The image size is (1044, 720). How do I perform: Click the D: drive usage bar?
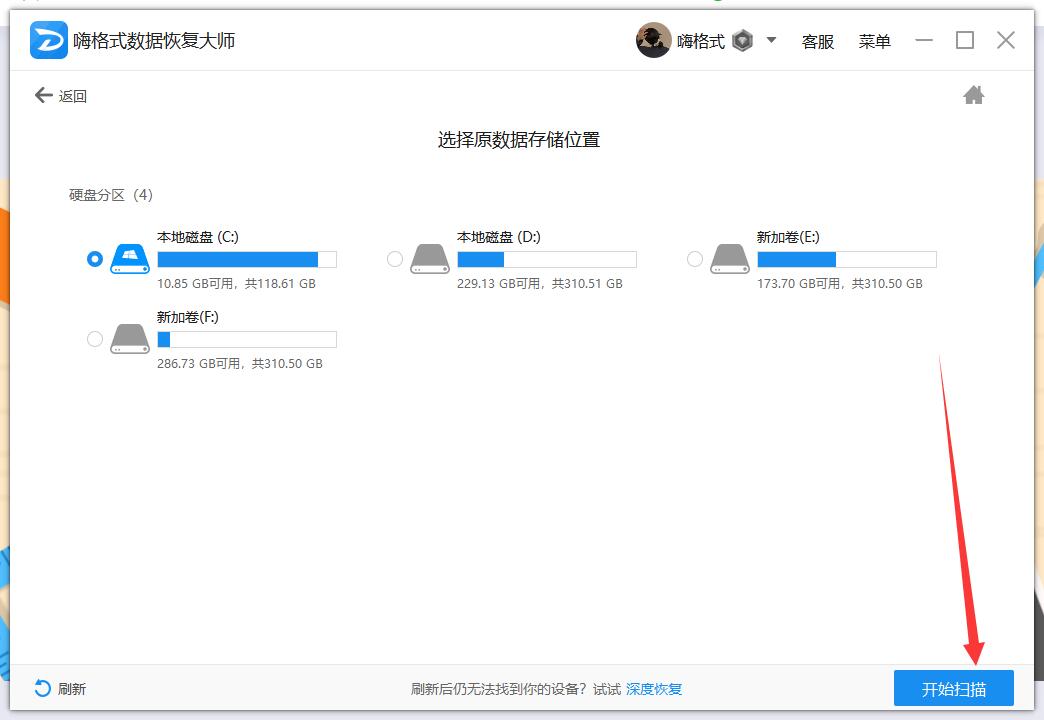(547, 259)
